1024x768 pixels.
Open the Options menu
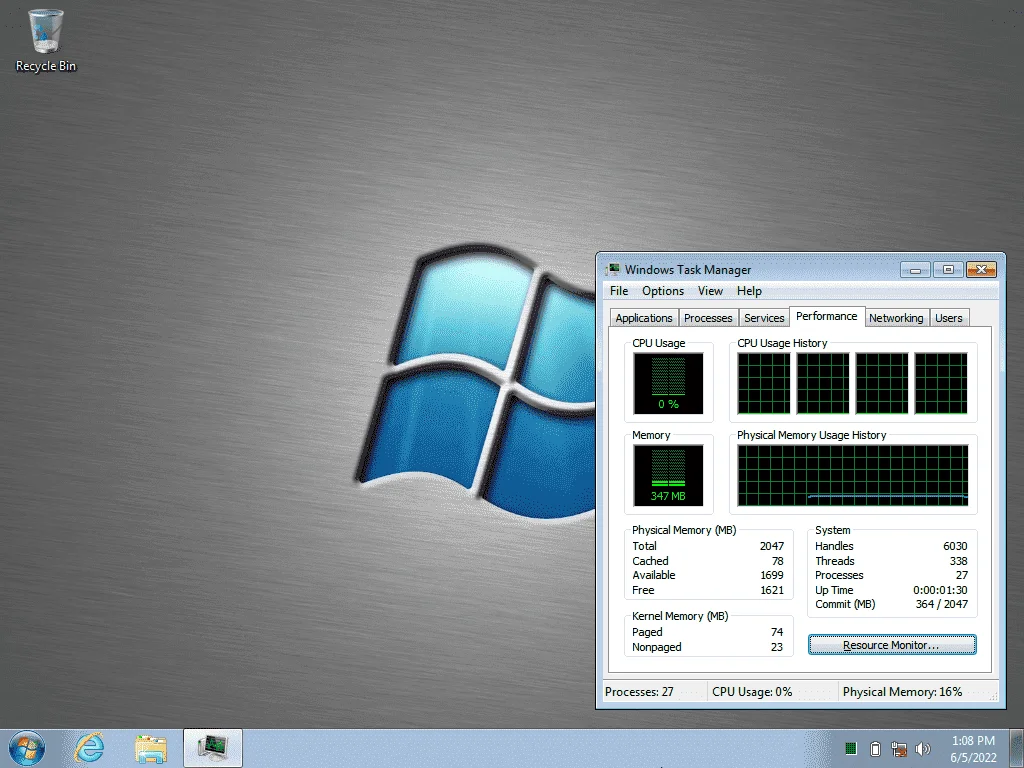pyautogui.click(x=663, y=291)
